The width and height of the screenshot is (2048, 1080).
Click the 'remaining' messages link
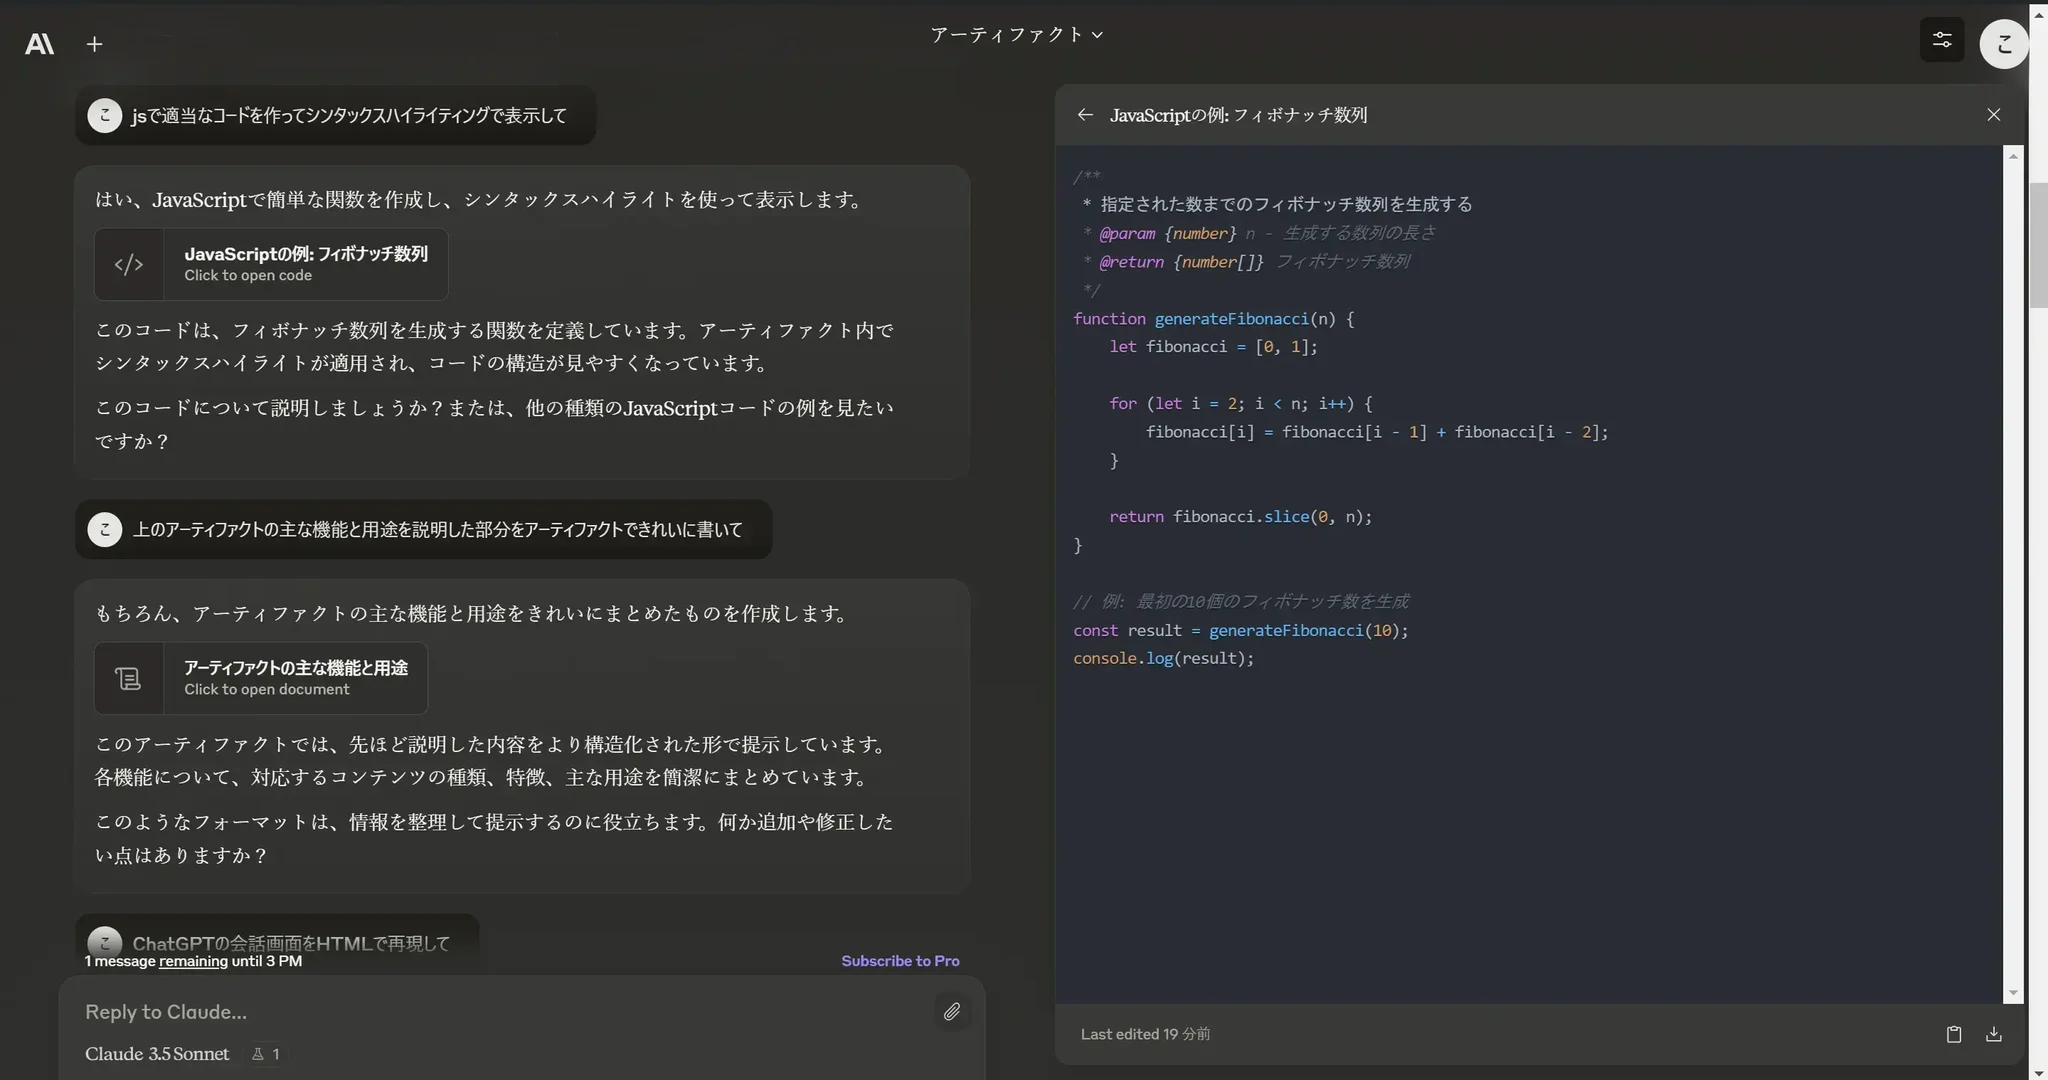[193, 961]
